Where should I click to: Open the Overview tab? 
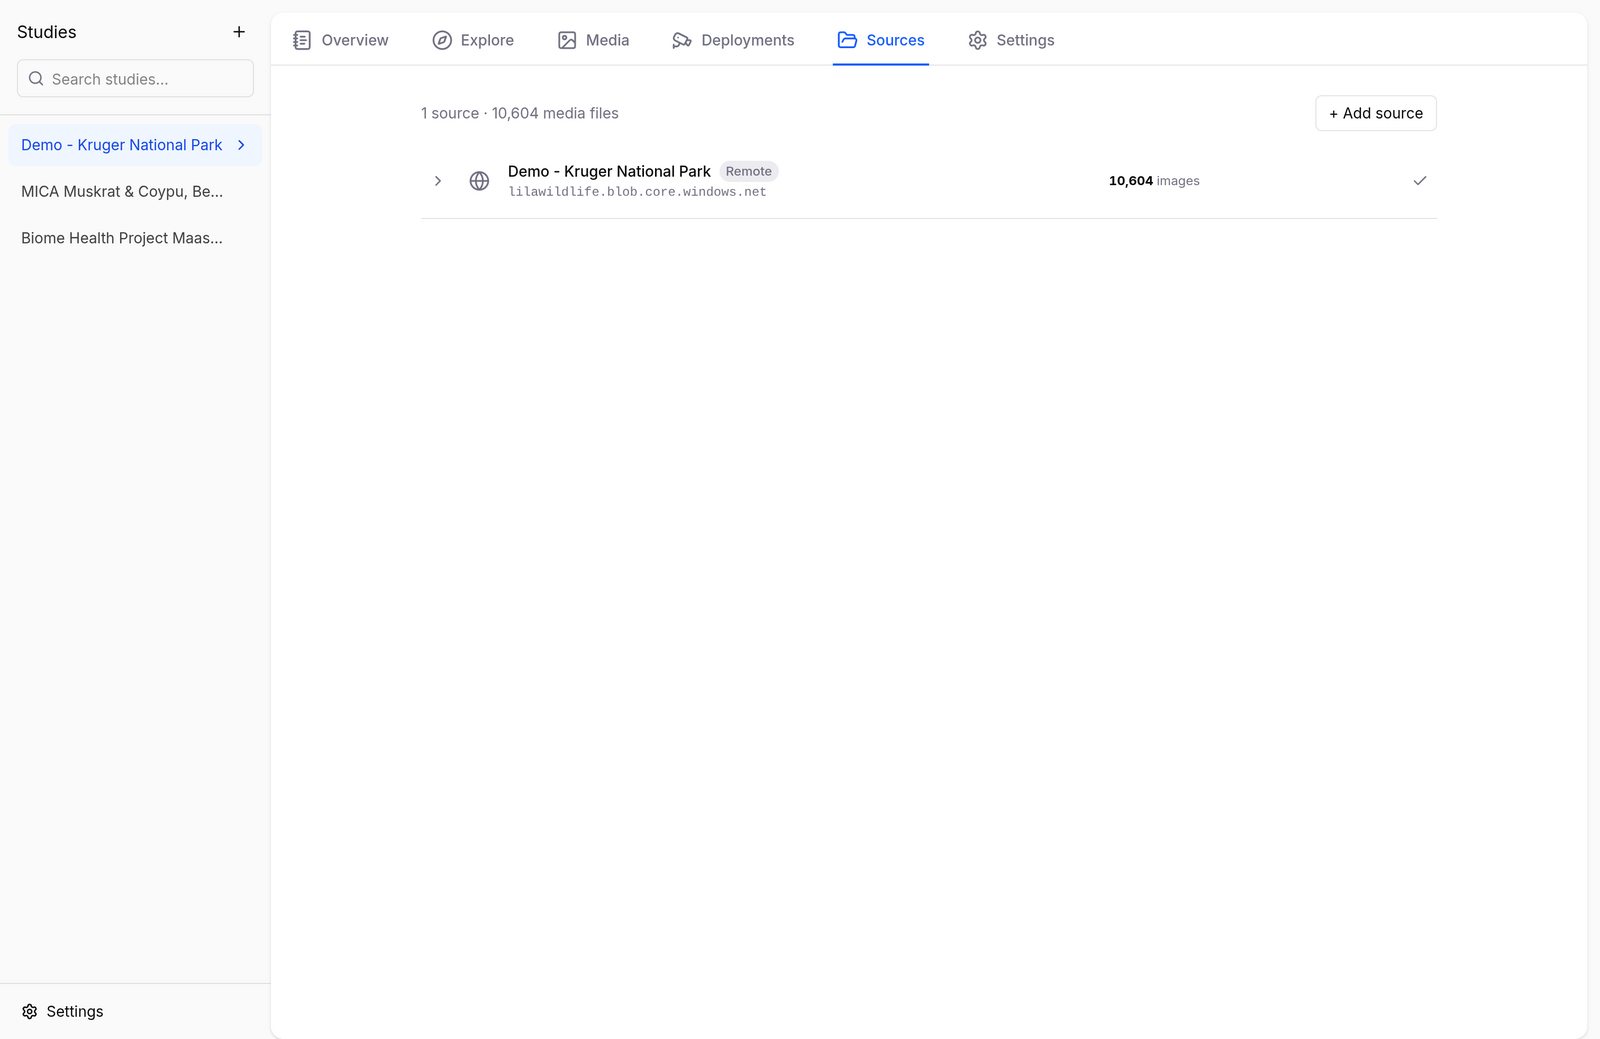click(x=341, y=40)
